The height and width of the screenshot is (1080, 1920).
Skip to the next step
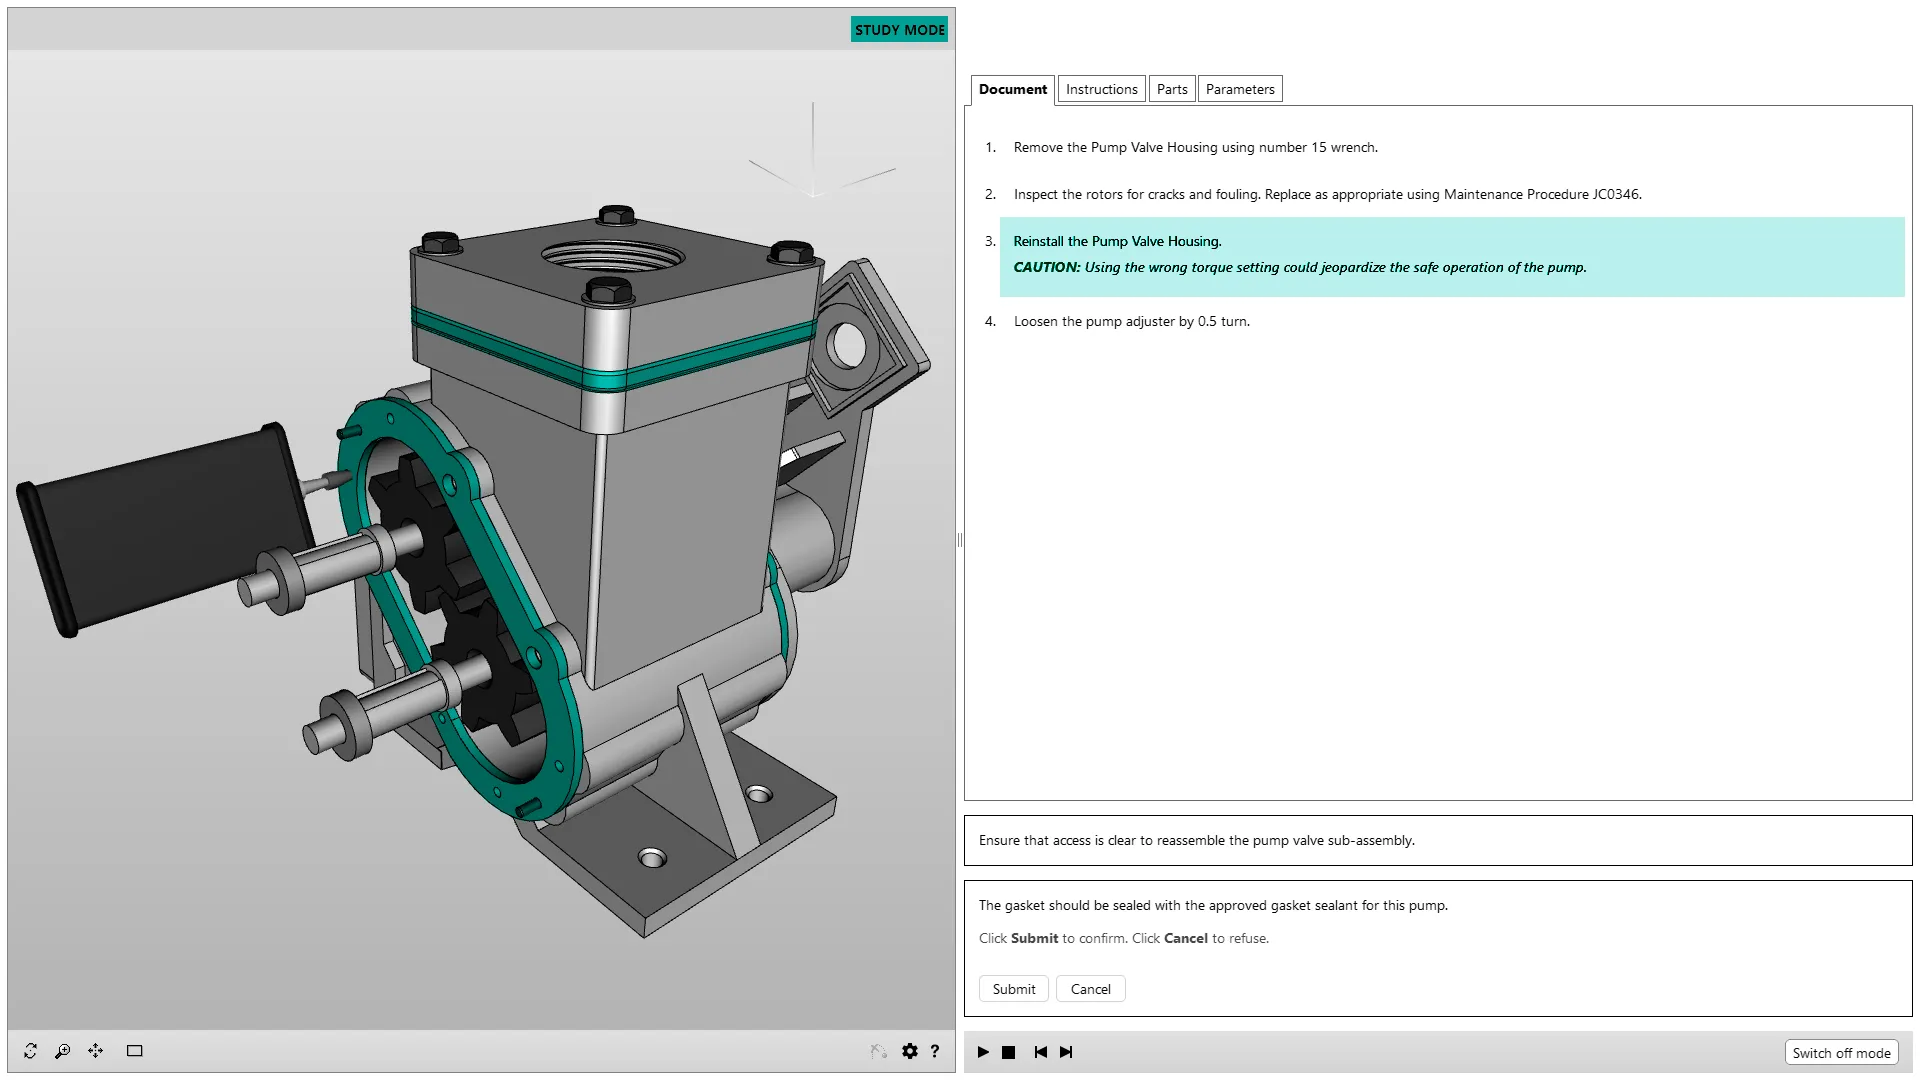(x=1066, y=1052)
